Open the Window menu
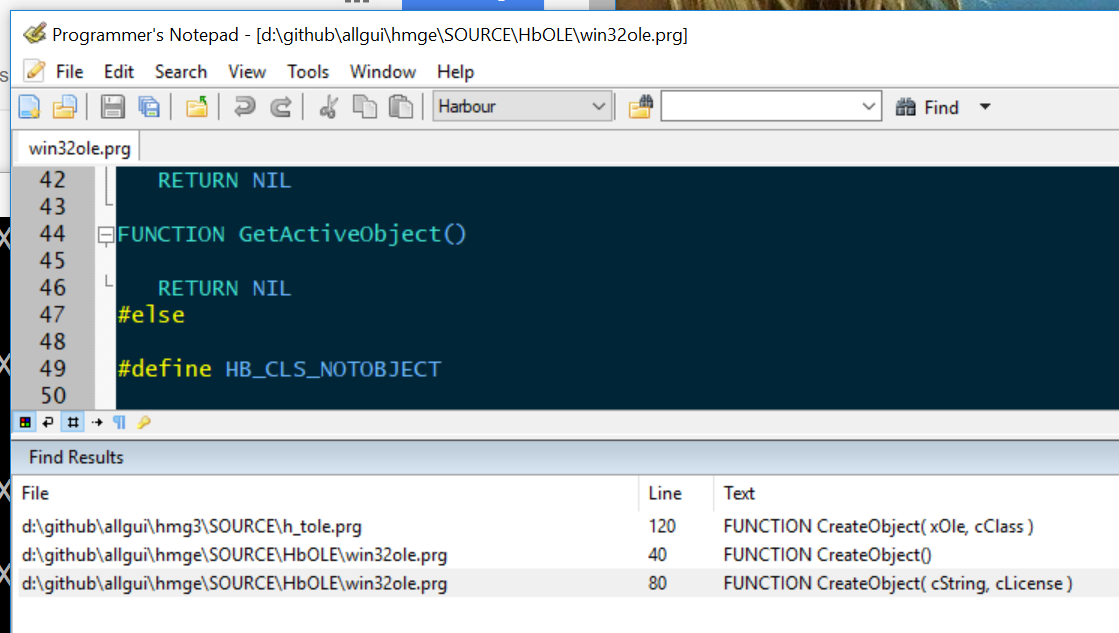This screenshot has width=1119, height=633. 383,72
